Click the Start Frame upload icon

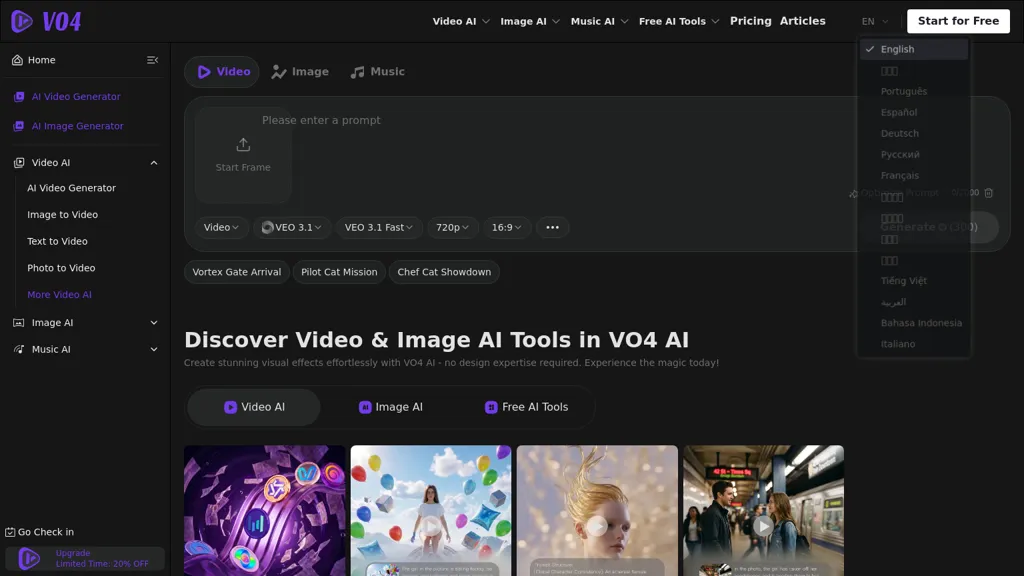[243, 144]
